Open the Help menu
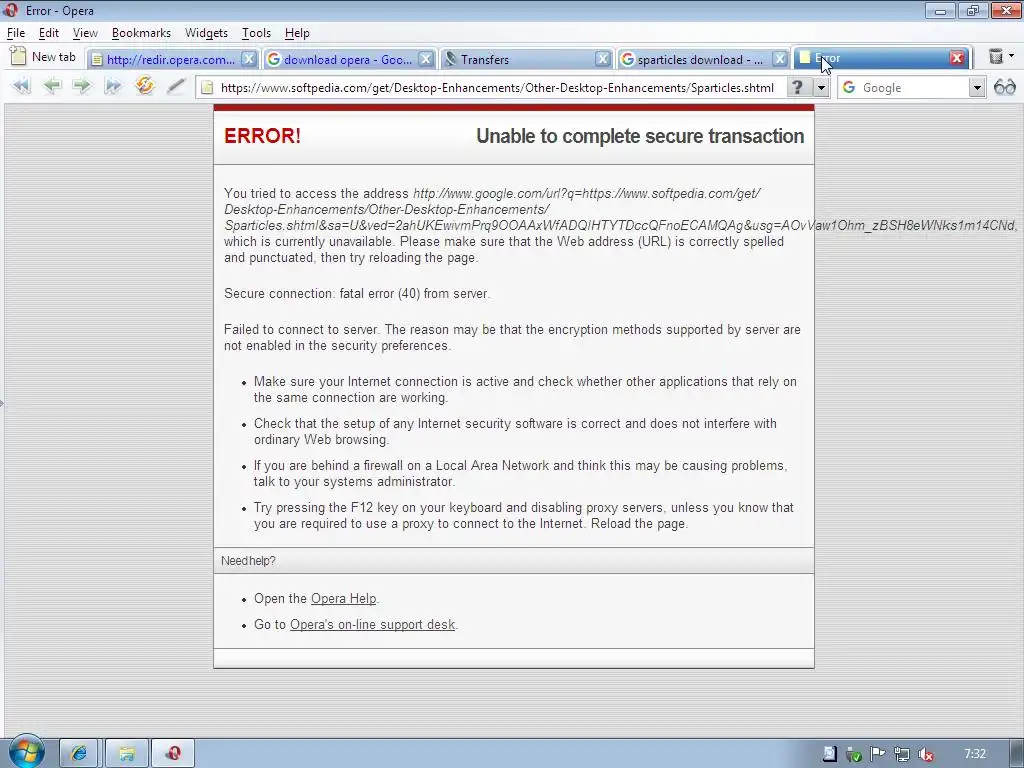Screen dimensions: 1024x768 [x=297, y=33]
